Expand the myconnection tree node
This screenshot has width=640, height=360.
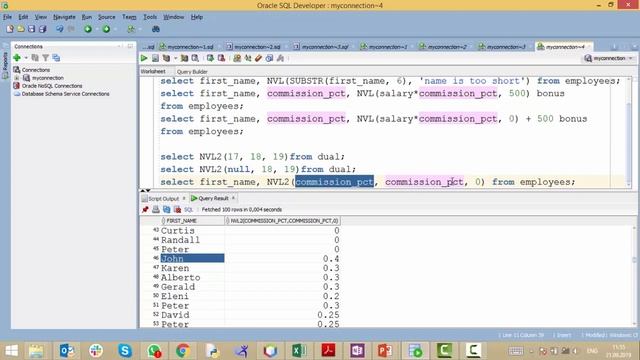pyautogui.click(x=17, y=78)
